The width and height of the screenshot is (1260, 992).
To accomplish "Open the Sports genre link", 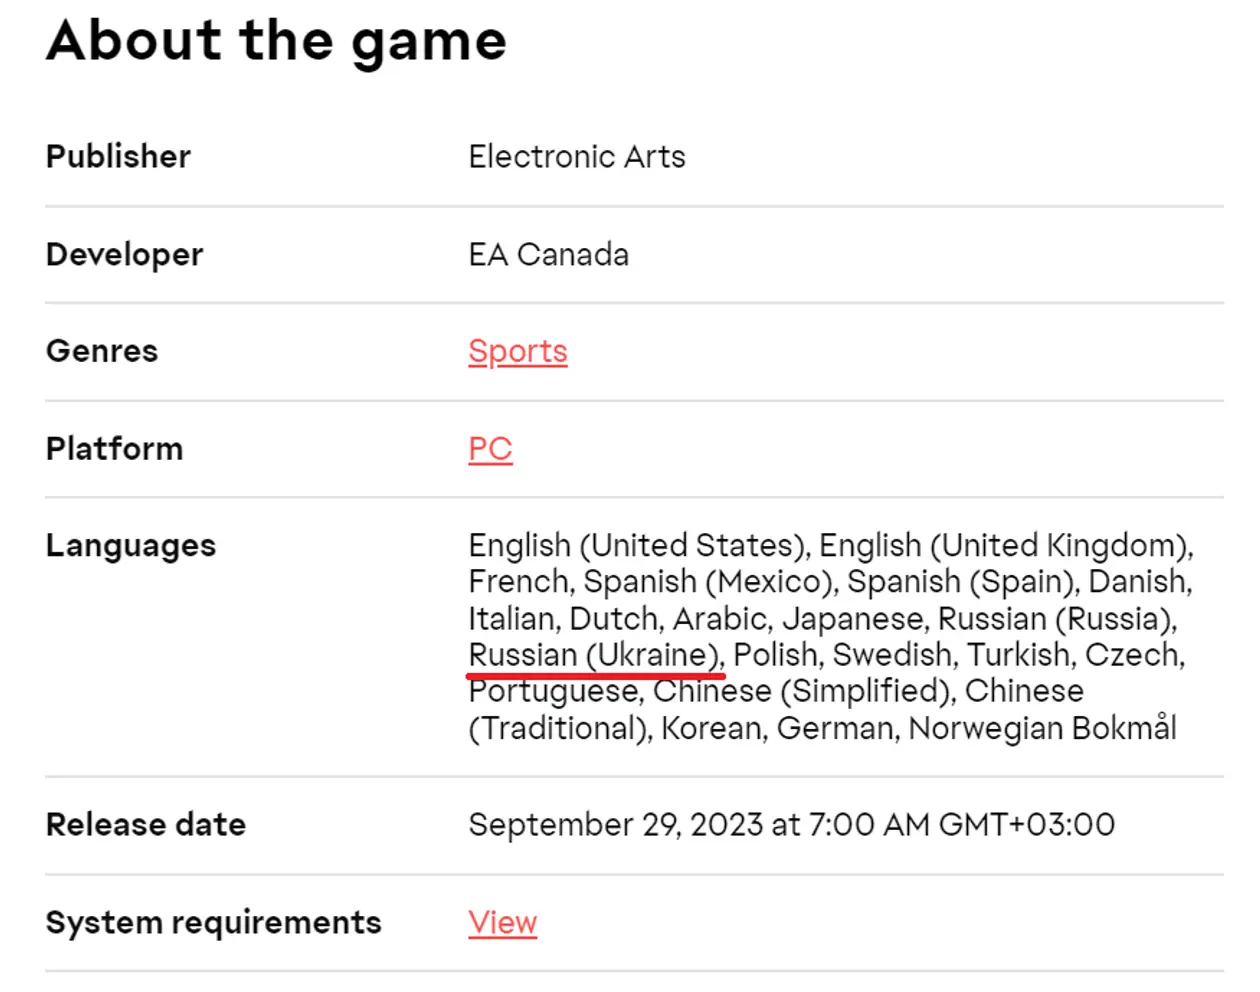I will click(x=518, y=352).
